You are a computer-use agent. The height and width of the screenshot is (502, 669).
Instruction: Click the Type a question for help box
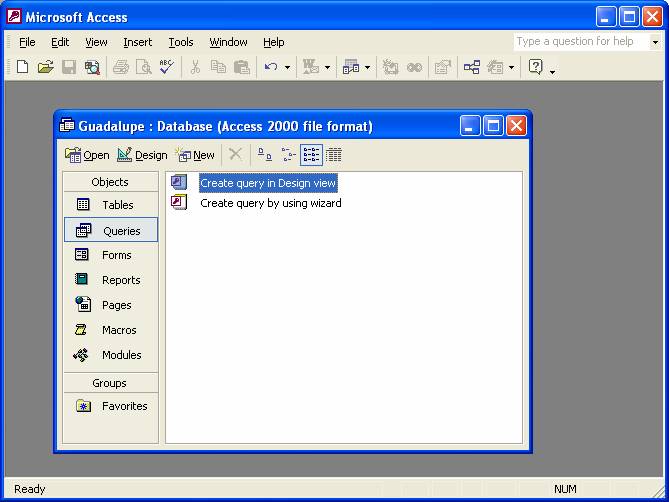tap(581, 42)
